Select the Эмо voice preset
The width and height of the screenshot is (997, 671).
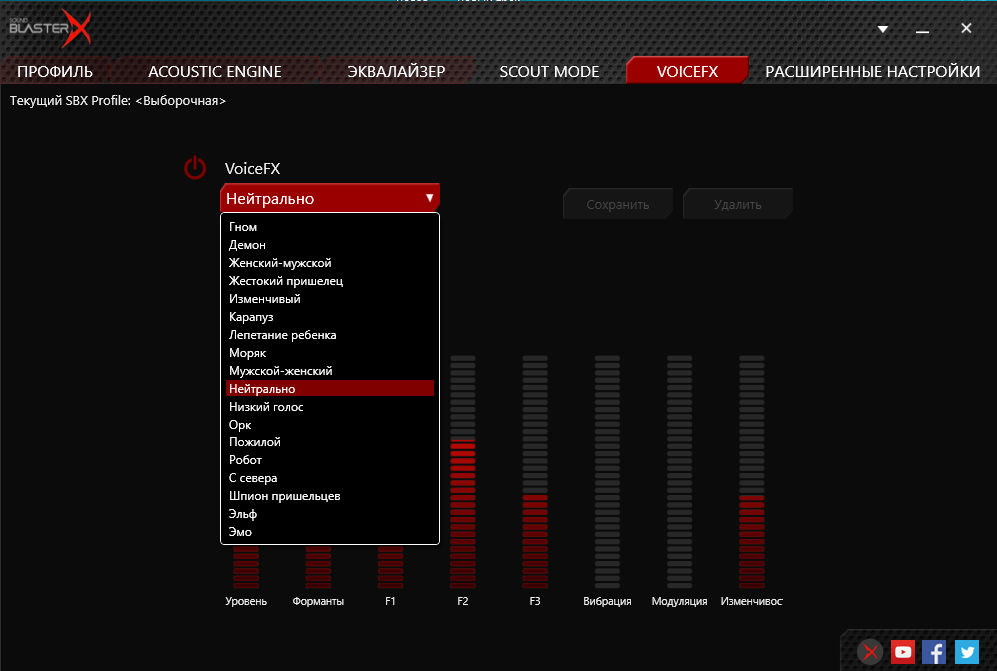330,532
